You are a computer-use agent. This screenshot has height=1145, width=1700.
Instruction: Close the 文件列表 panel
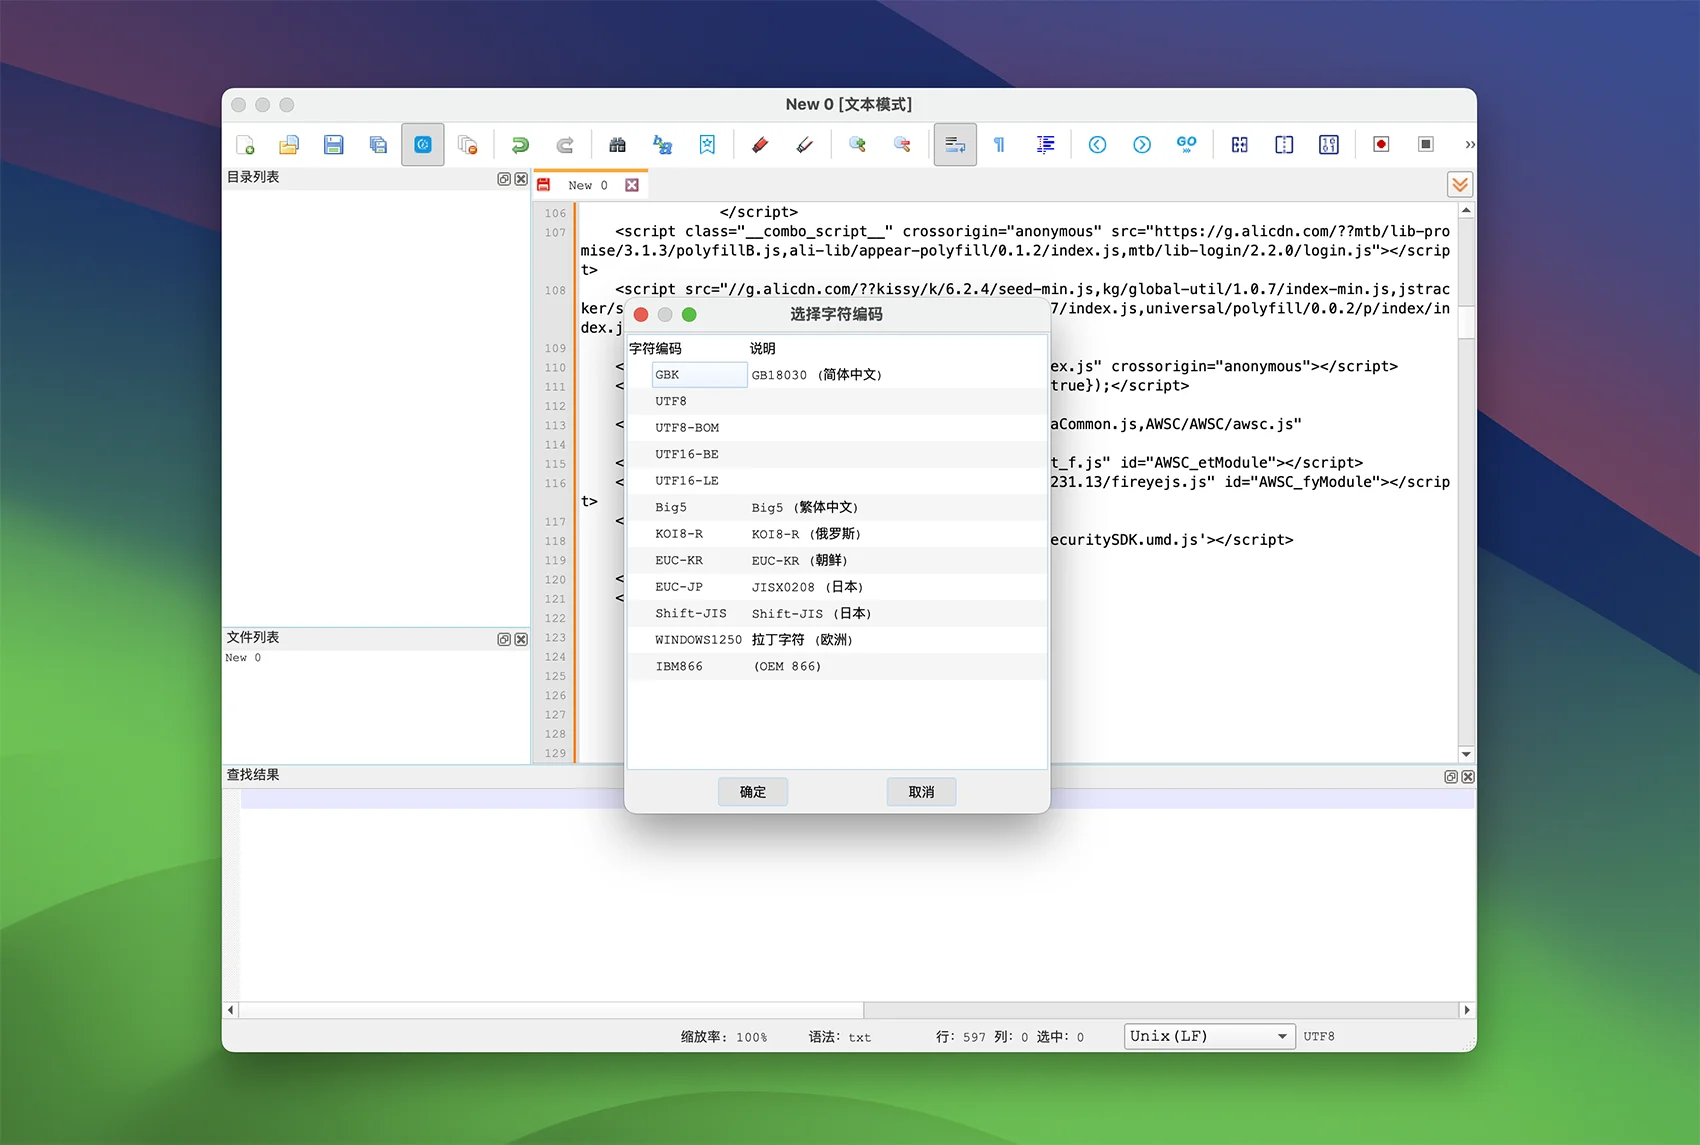point(521,639)
